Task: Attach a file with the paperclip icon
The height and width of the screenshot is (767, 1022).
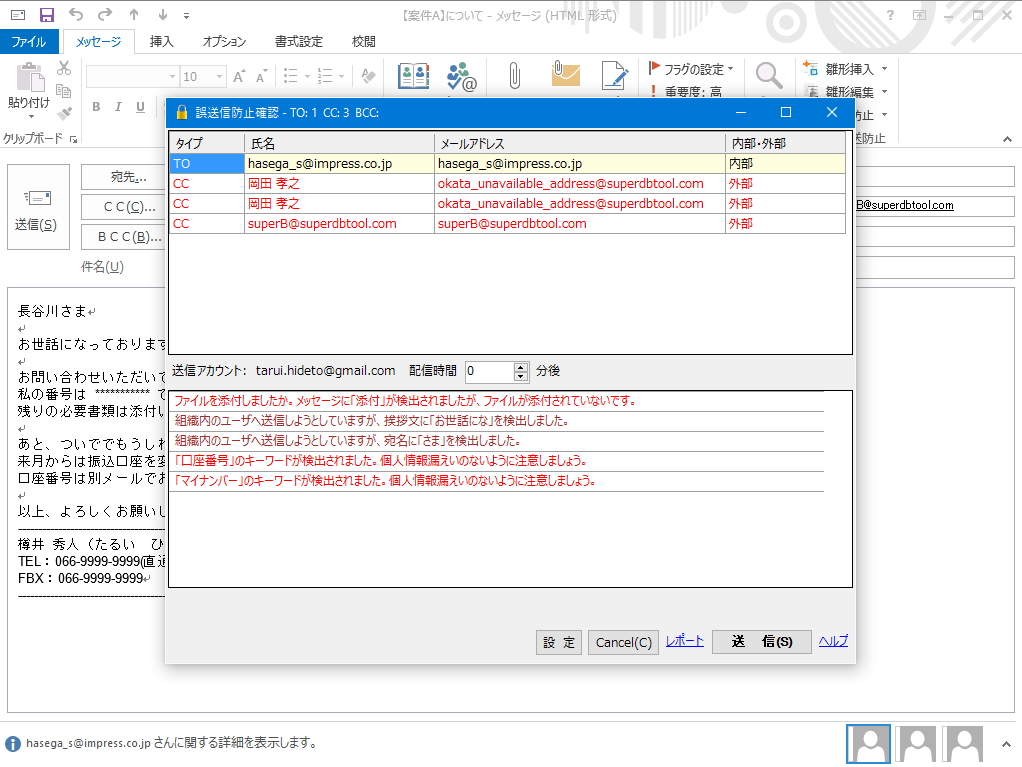Action: pos(515,73)
